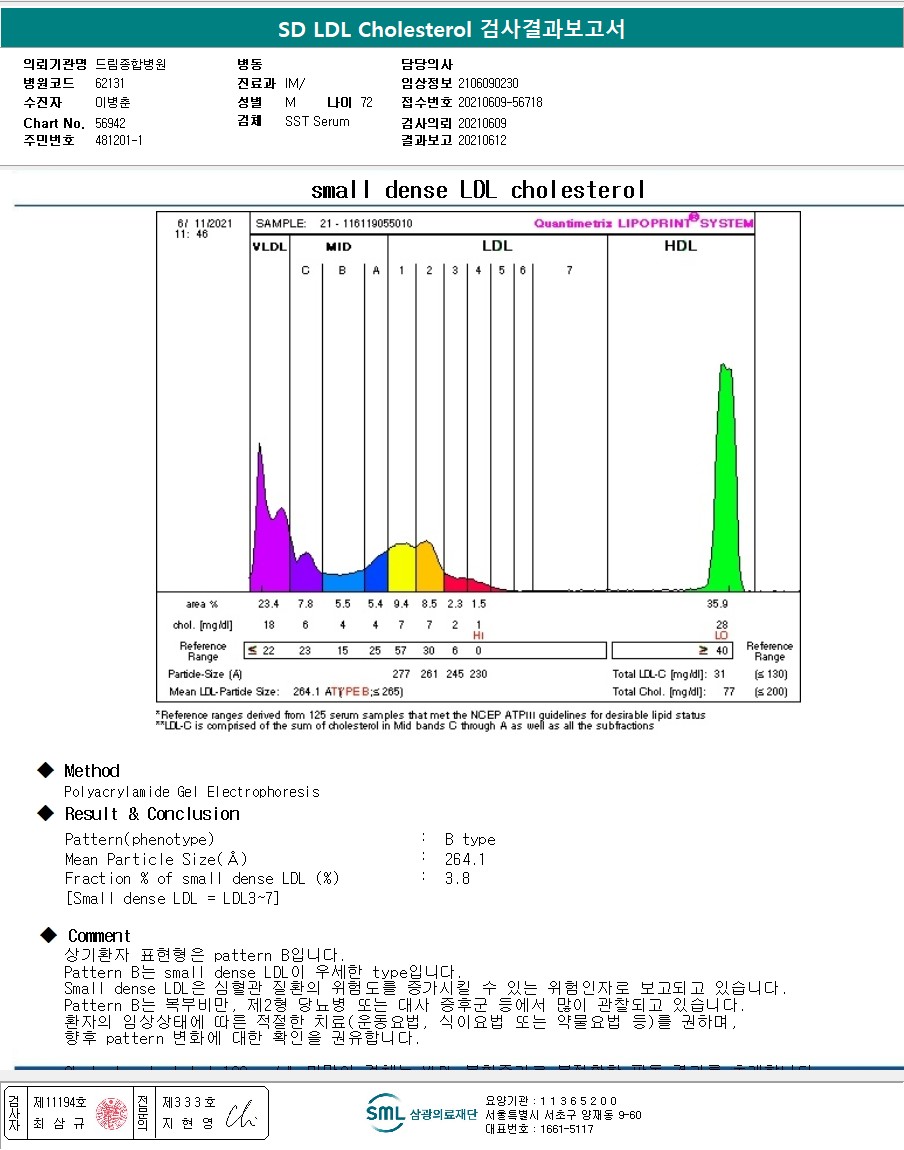Click the specialist's handwritten signature
The height and width of the screenshot is (1150, 904).
[240, 1113]
